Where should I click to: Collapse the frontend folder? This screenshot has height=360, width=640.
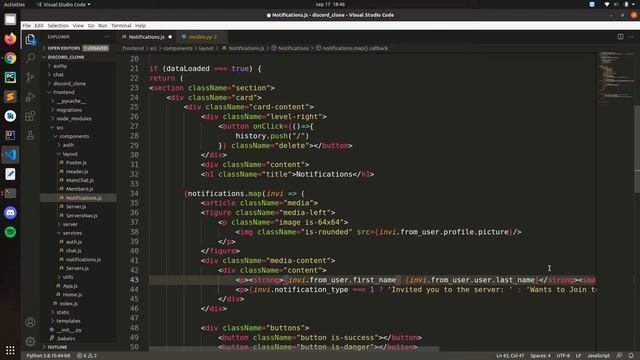tap(63, 92)
